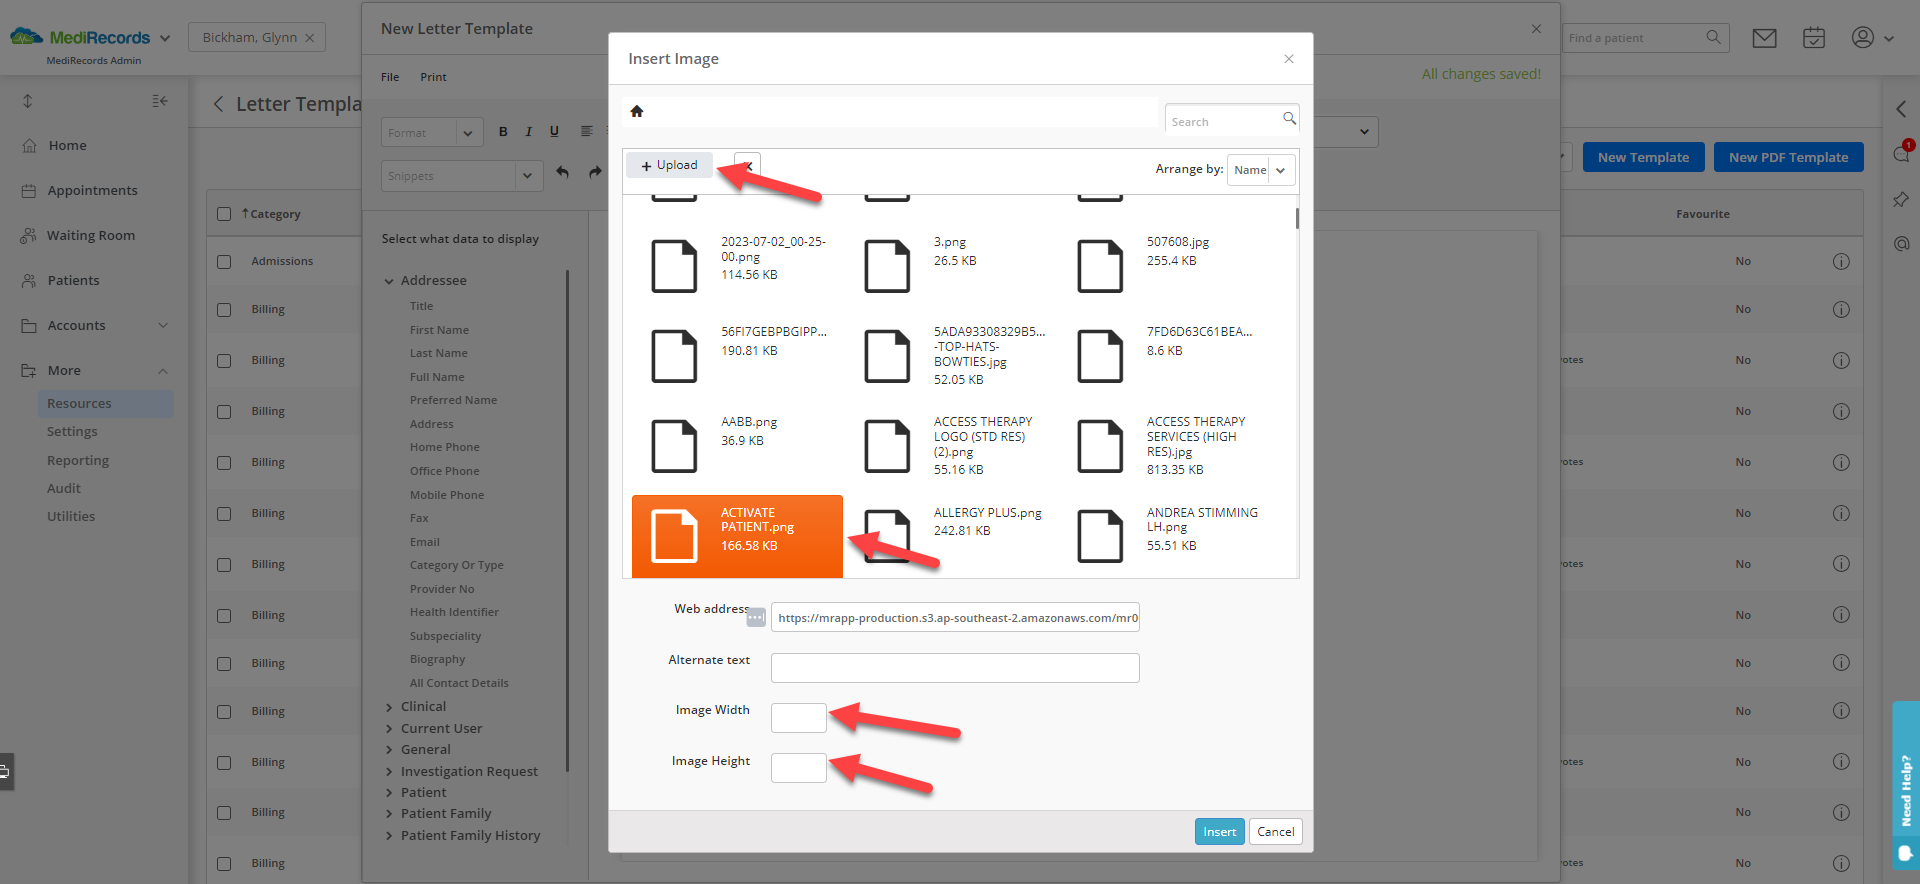Select the 56FI7GEBPBGIPP file icon
The image size is (1920, 884).
(x=674, y=356)
